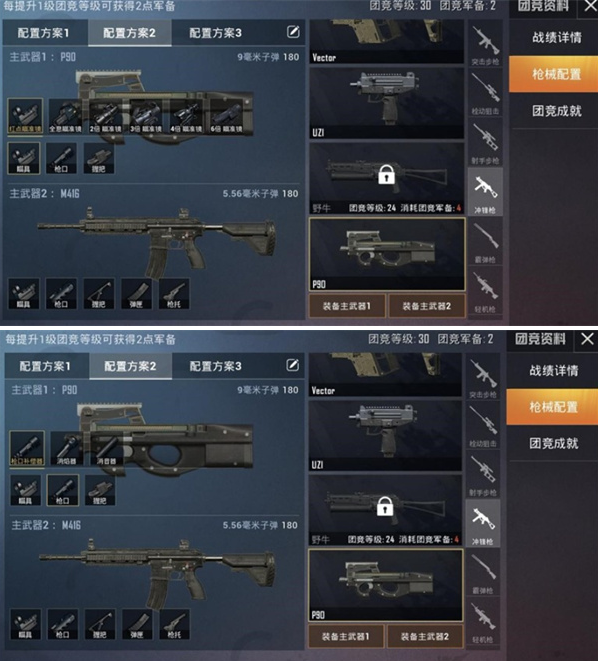Image resolution: width=598 pixels, height=661 pixels.
Task: Select 突击步枪 assault rifle category in upper screenshot
Action: pyautogui.click(x=485, y=45)
